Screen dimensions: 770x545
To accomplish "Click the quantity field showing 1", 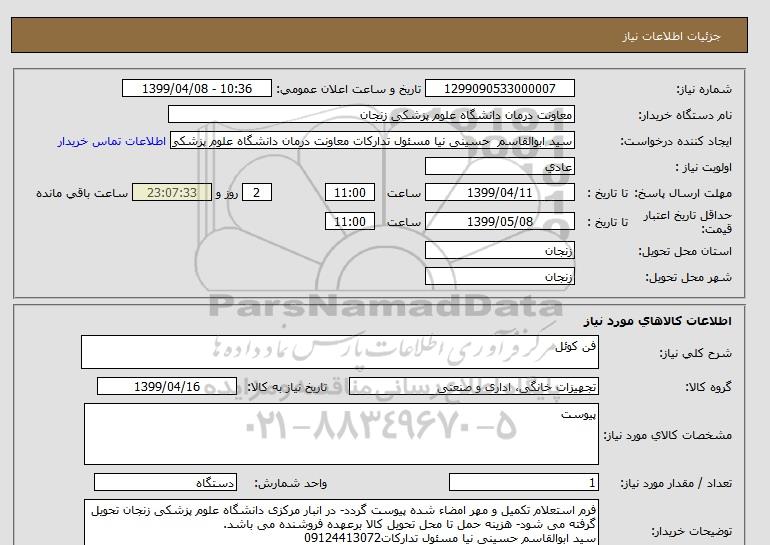I will pyautogui.click(x=523, y=483).
